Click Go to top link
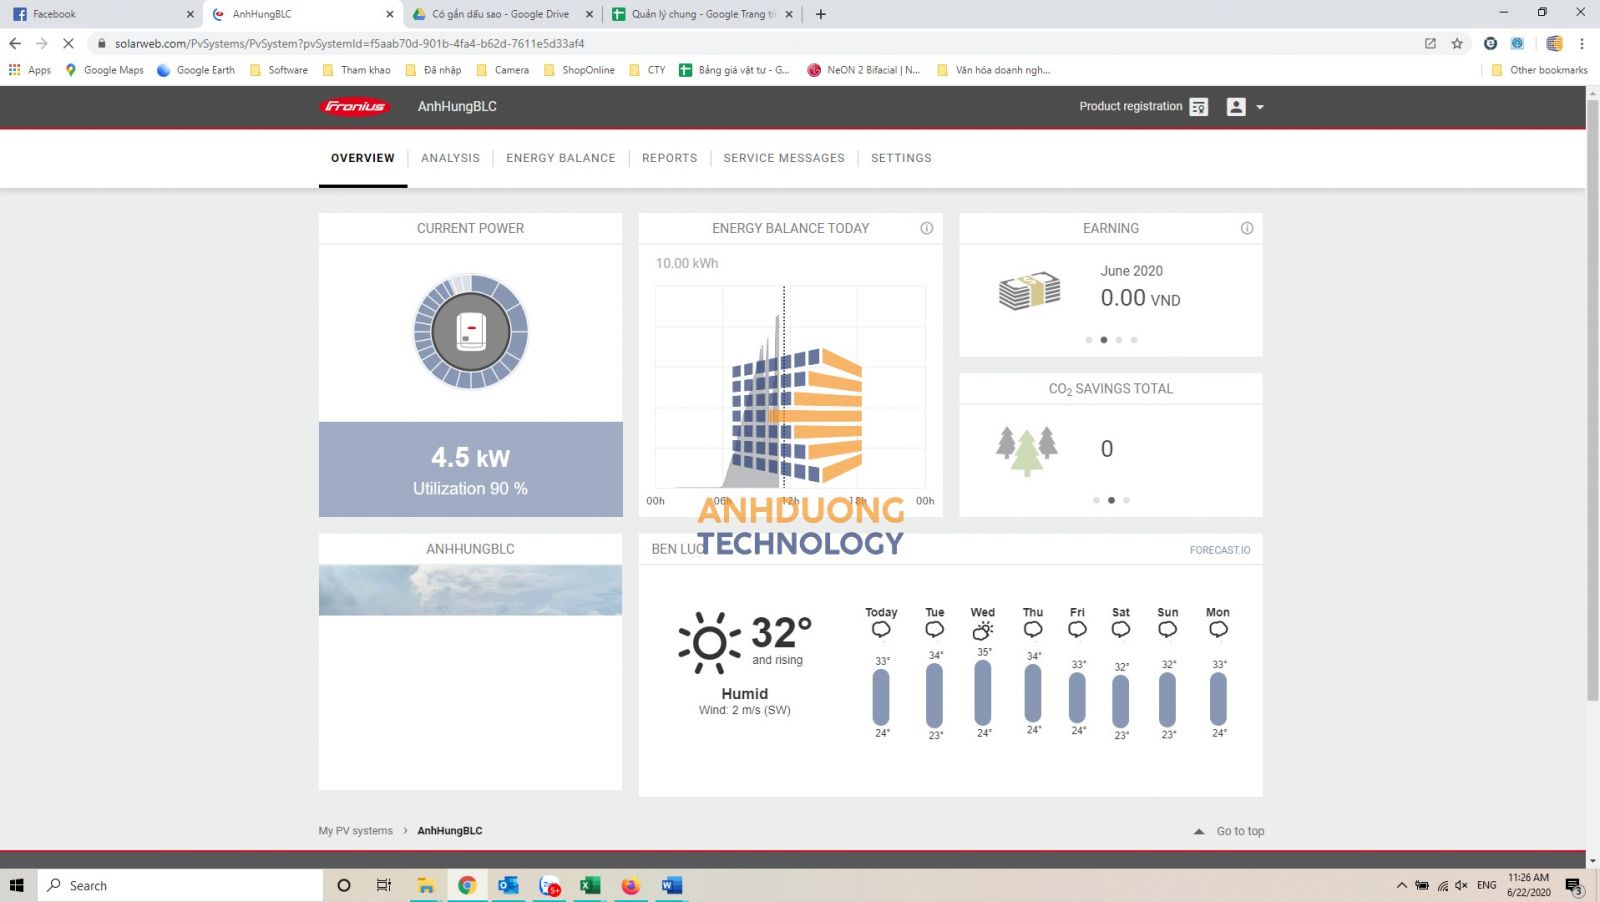Screen dimensions: 1600x902 (x=1239, y=831)
